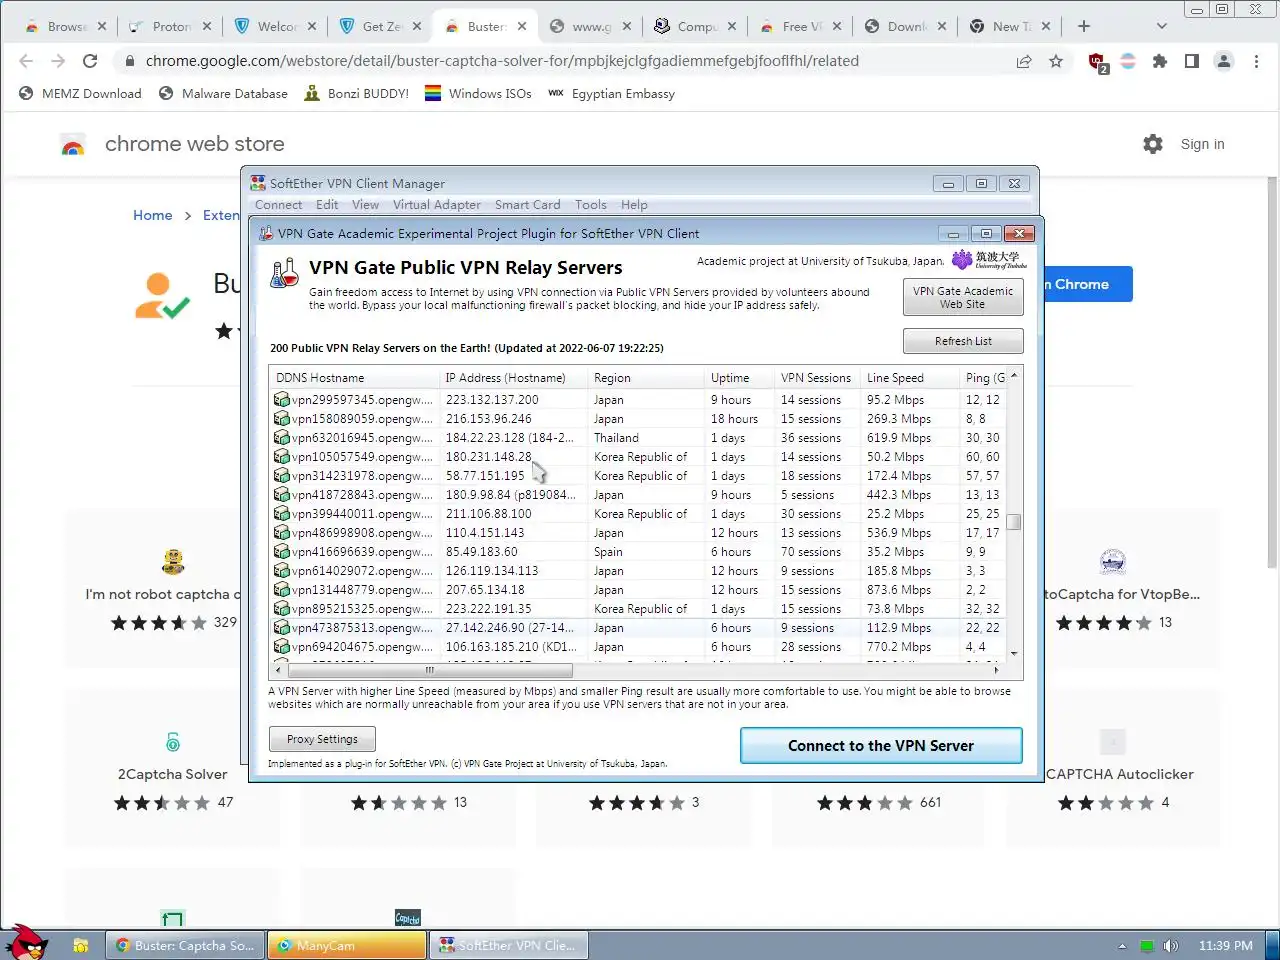Click the server list horizontal scrollbar thumb
The width and height of the screenshot is (1280, 960).
click(x=430, y=670)
